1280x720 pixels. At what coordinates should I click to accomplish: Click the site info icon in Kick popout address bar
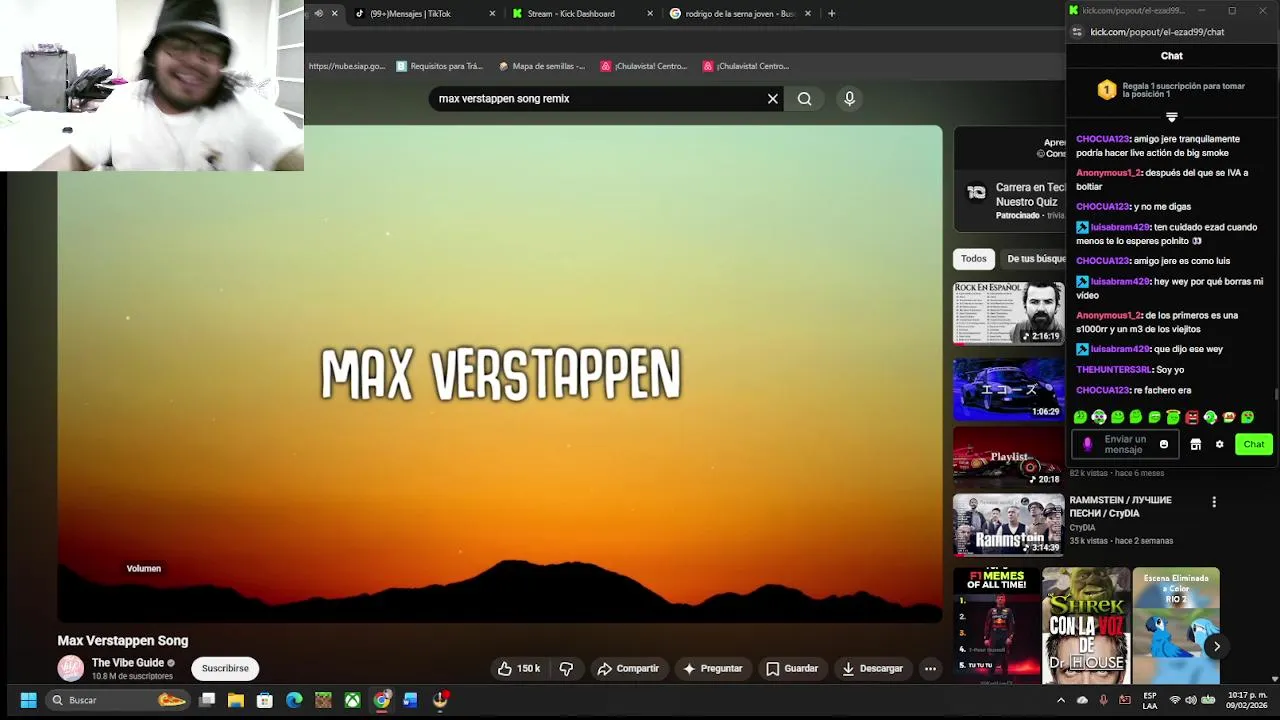[x=1077, y=32]
